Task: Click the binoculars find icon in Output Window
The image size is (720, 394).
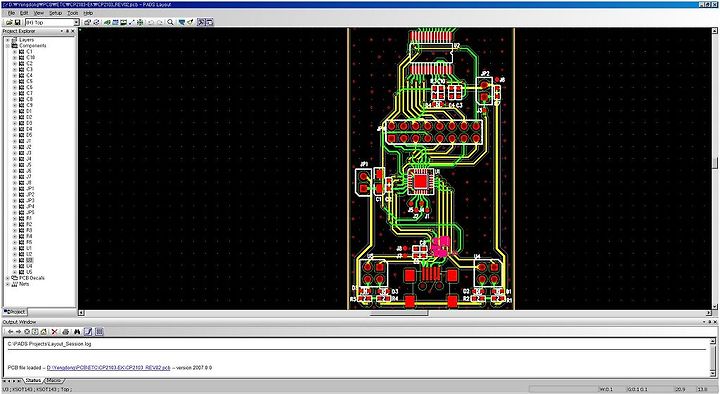Action: coord(77,332)
